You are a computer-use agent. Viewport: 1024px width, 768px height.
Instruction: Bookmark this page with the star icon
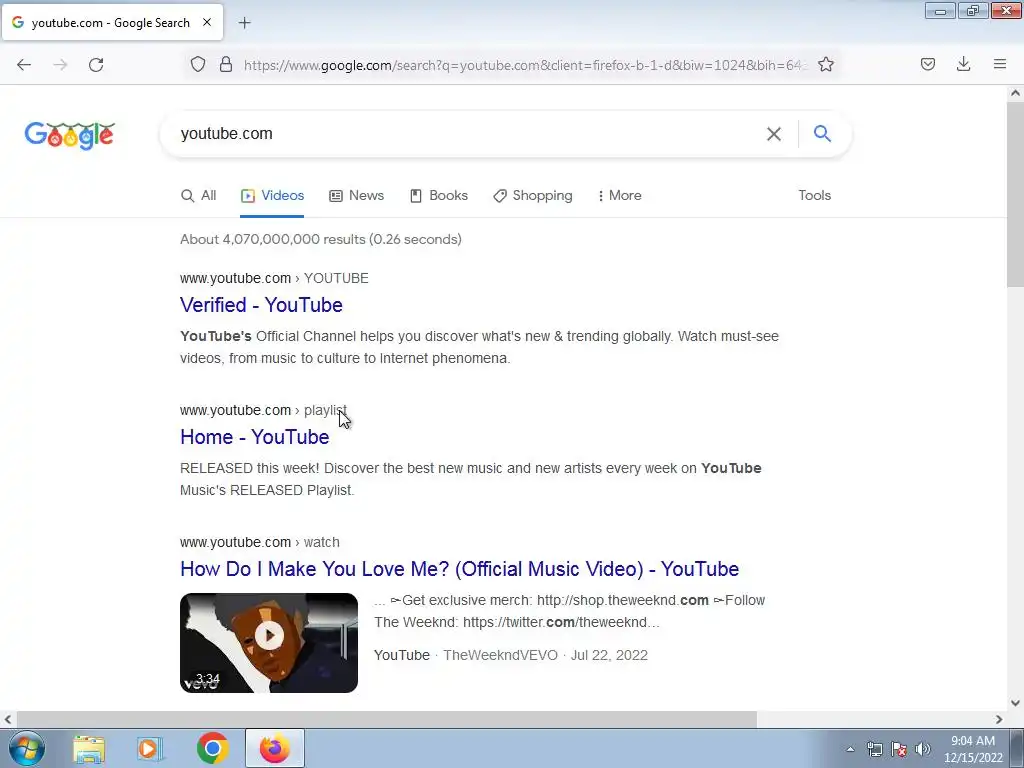tap(825, 64)
